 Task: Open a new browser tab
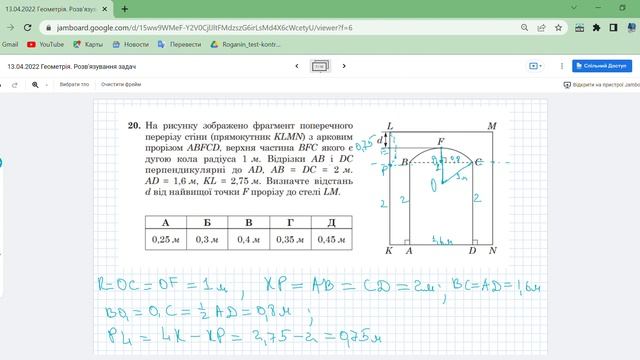(124, 9)
